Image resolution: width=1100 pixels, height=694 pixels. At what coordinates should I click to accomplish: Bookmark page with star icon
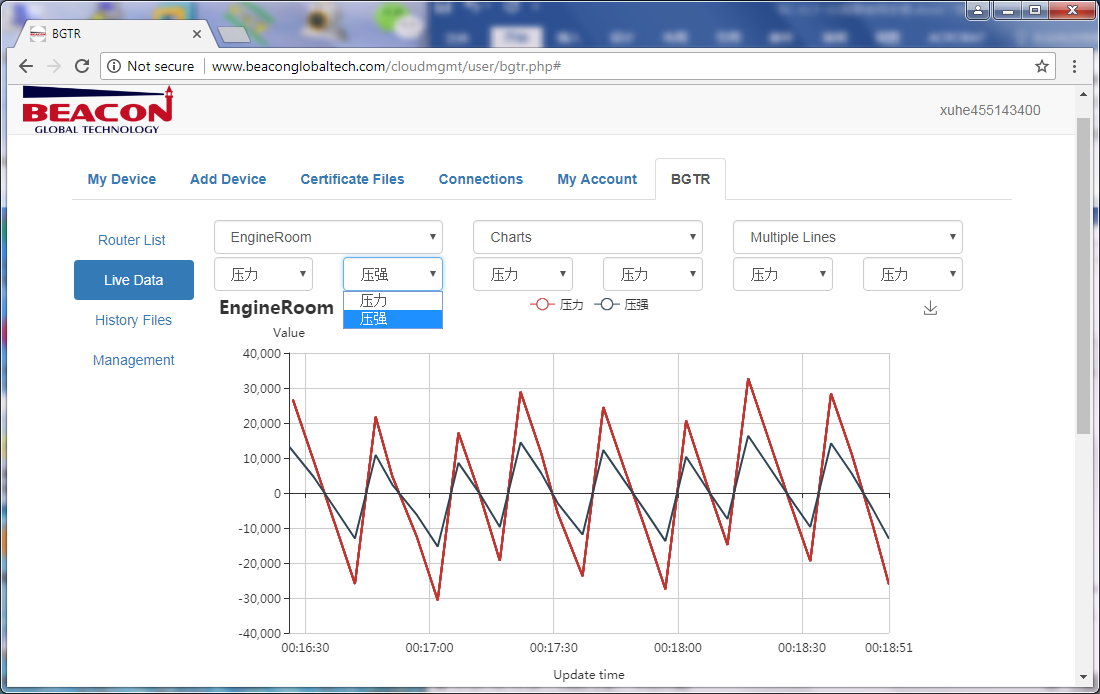(x=1042, y=66)
